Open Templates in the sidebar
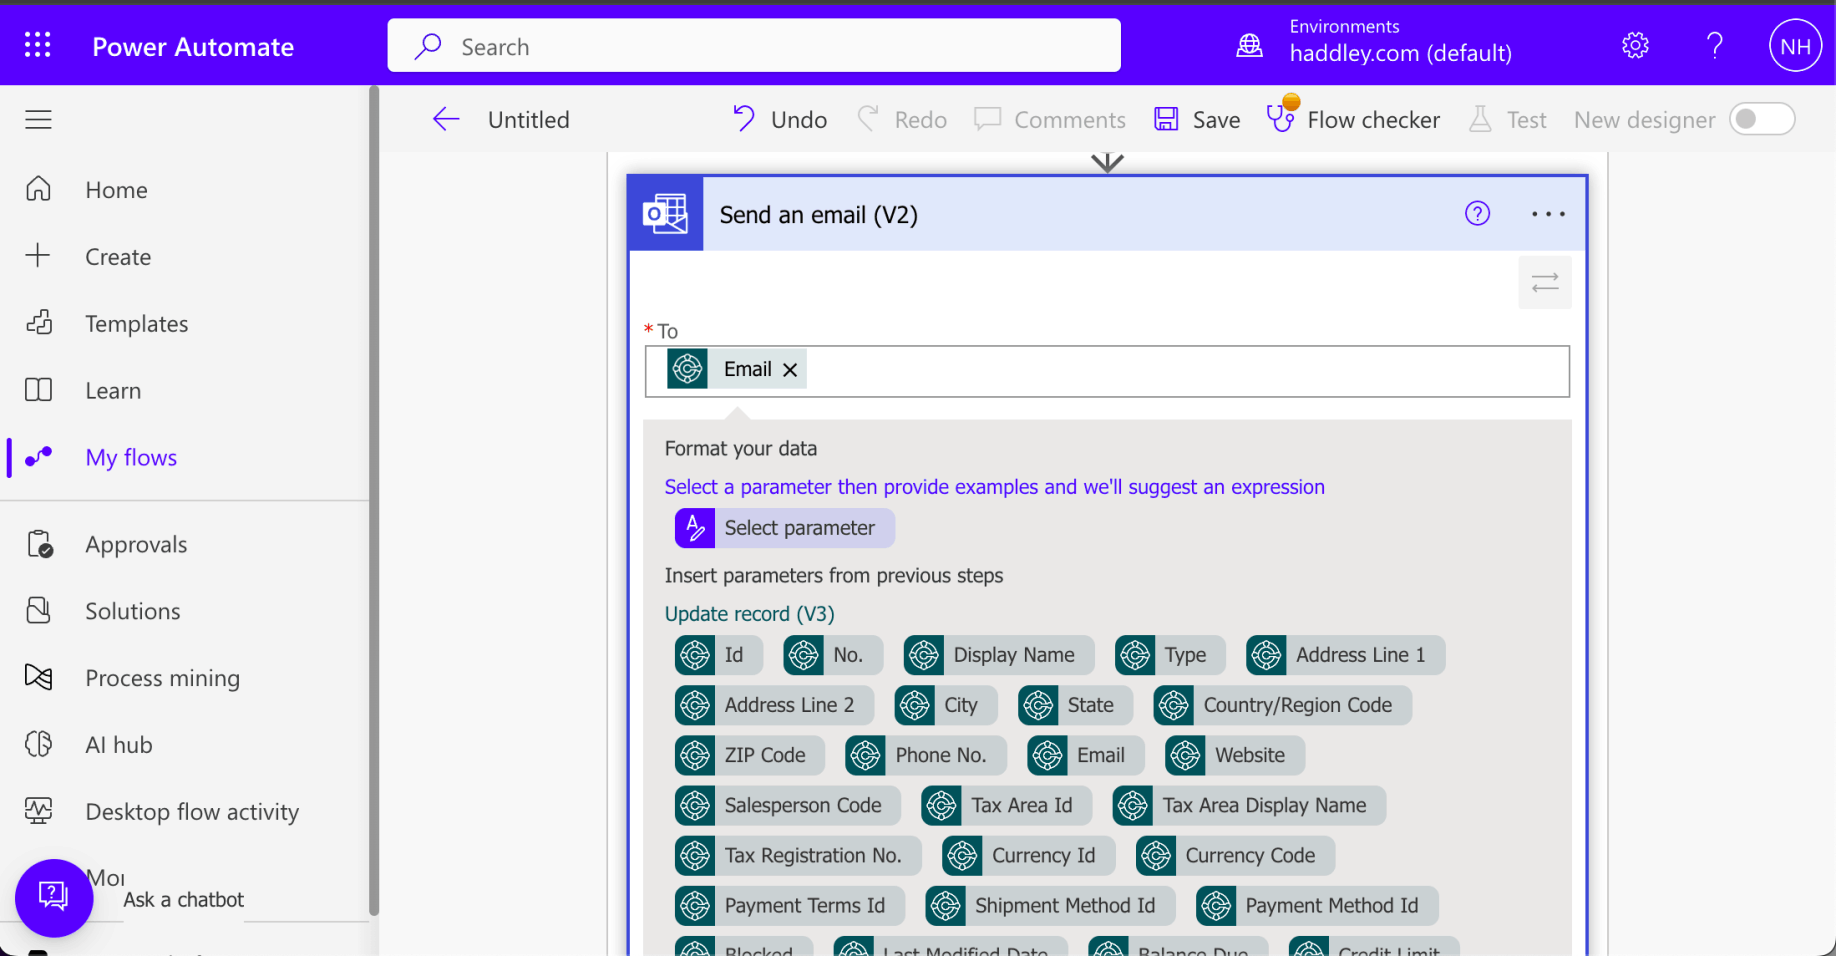This screenshot has width=1836, height=956. pyautogui.click(x=137, y=324)
